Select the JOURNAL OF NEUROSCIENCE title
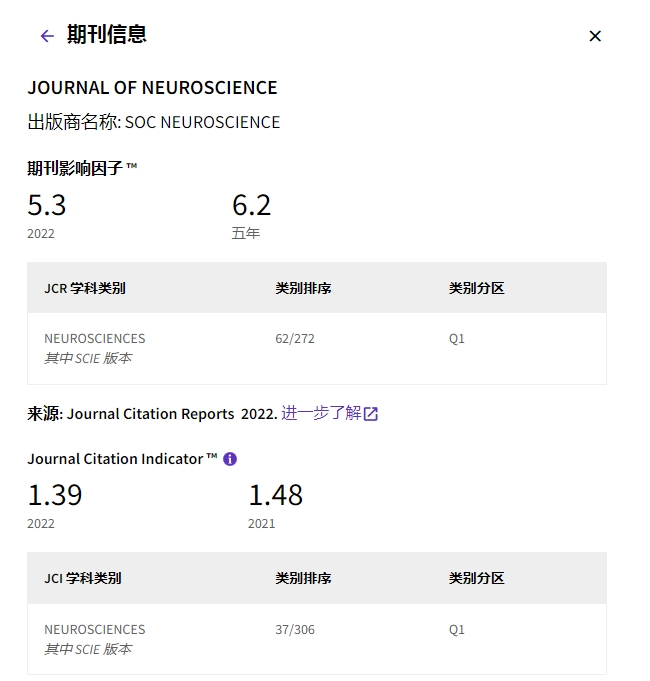This screenshot has height=681, width=650. click(152, 88)
